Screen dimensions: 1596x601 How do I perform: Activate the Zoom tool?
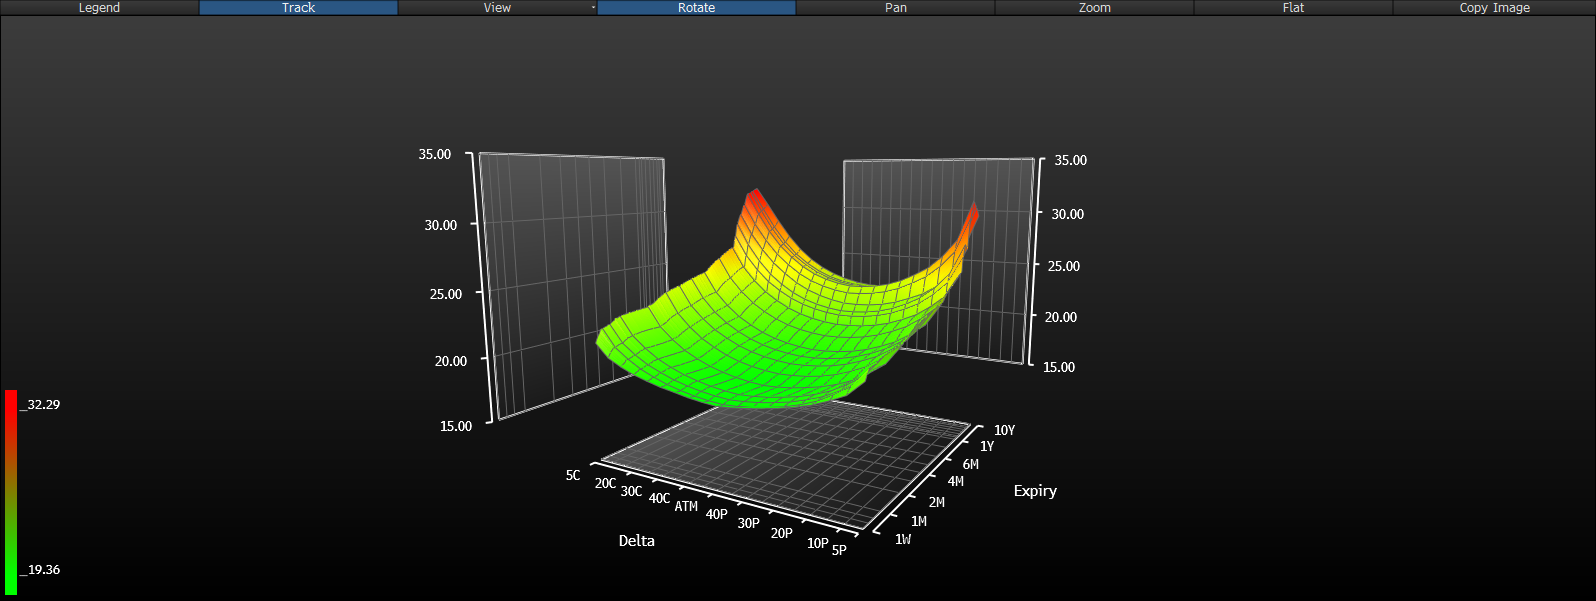1094,7
